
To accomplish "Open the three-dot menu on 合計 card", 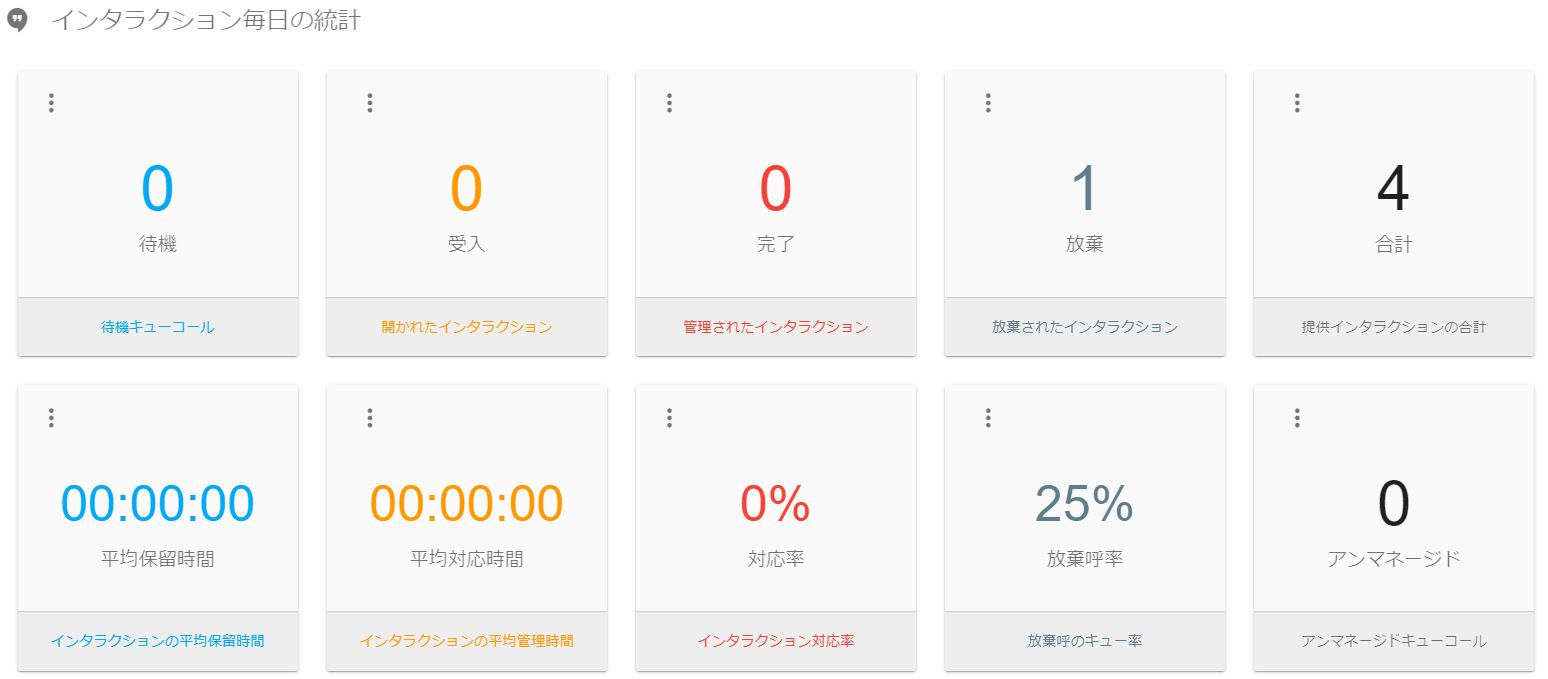I will tap(1297, 103).
